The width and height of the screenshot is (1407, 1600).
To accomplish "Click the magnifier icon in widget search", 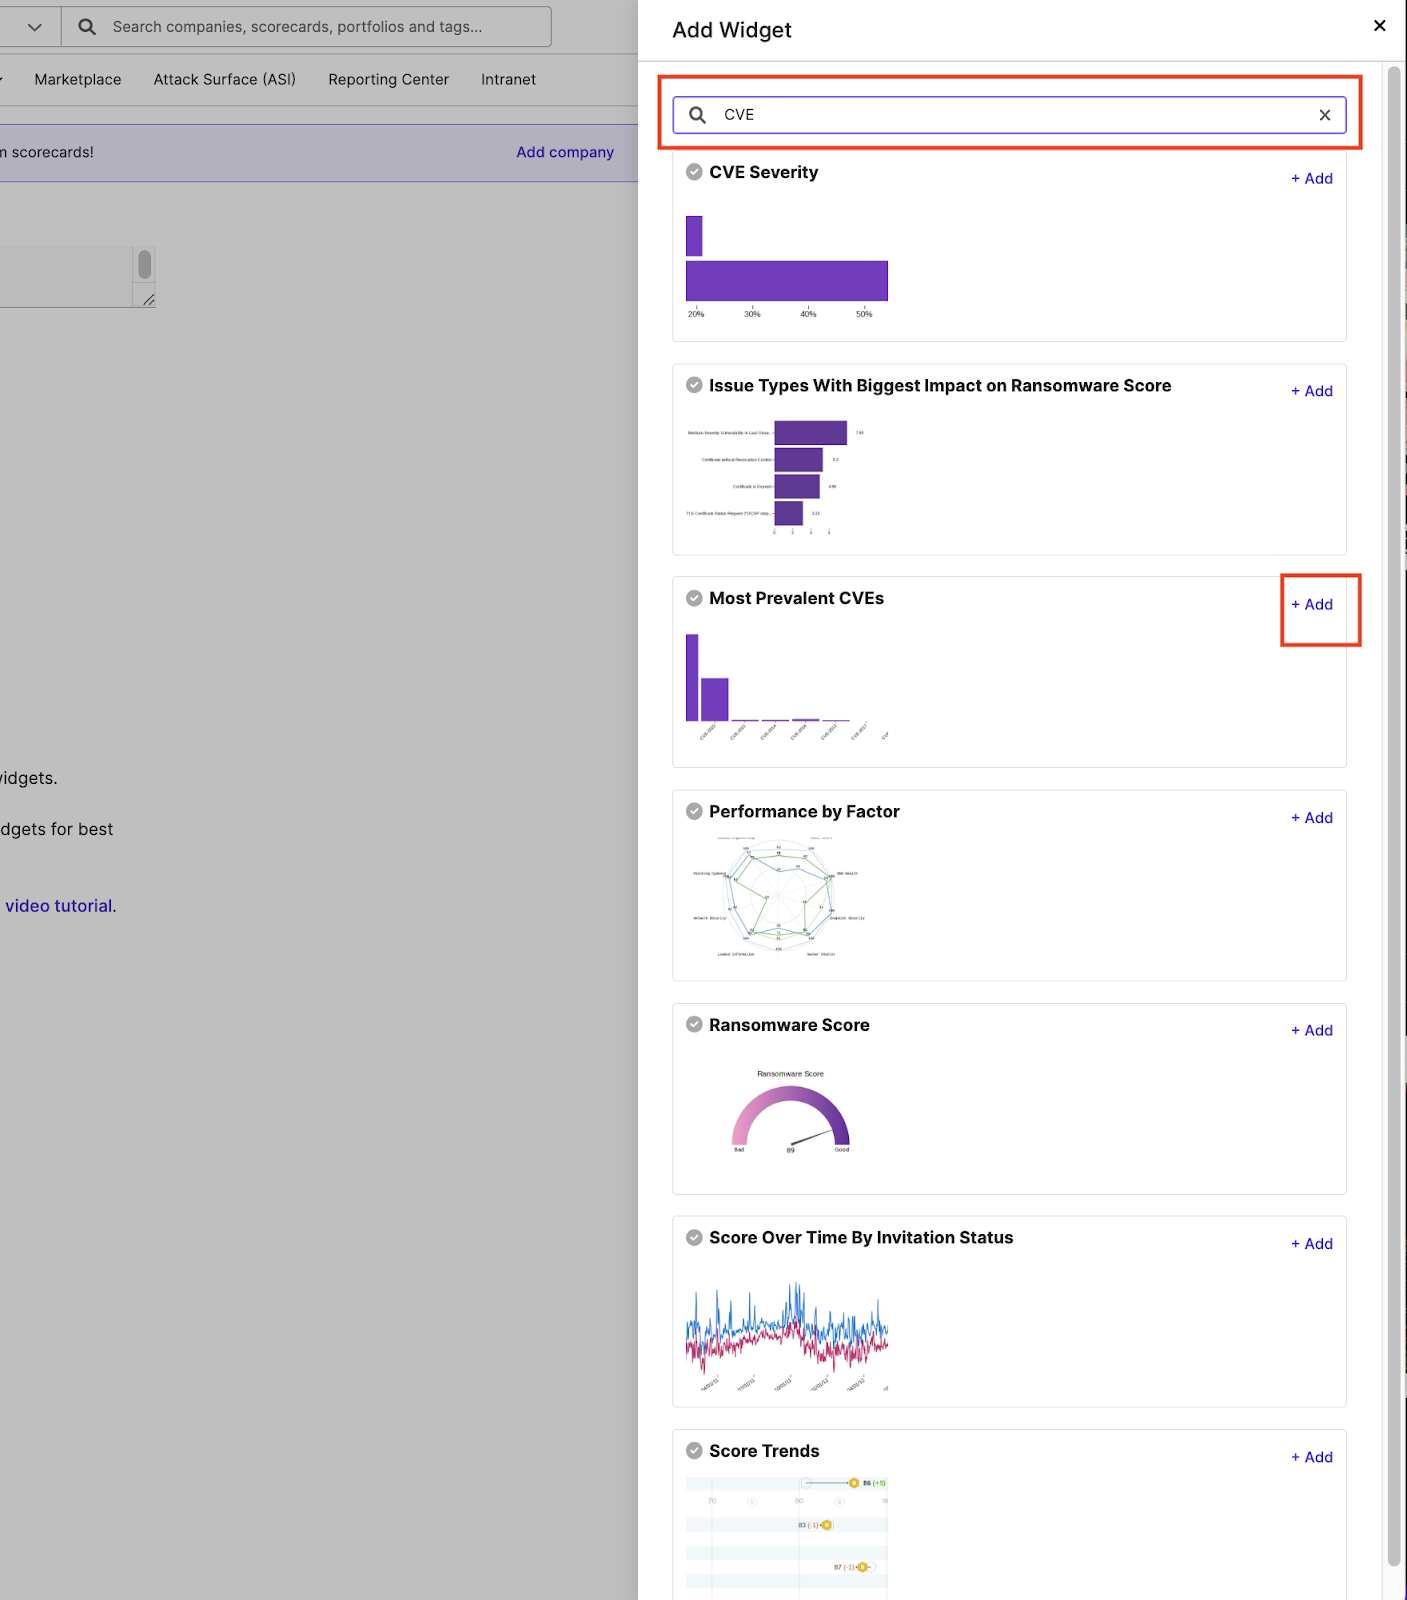I will point(697,115).
